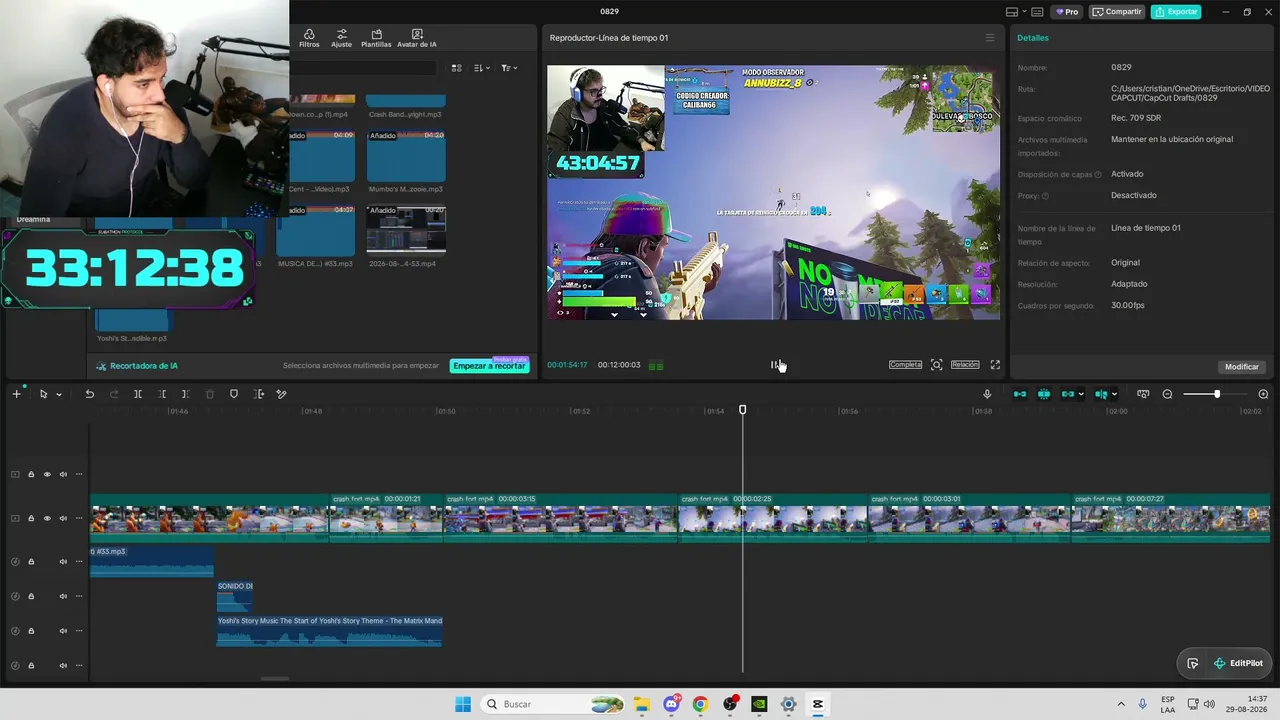Hide the top video track with eye icon
Image resolution: width=1280 pixels, height=720 pixels.
[47, 474]
